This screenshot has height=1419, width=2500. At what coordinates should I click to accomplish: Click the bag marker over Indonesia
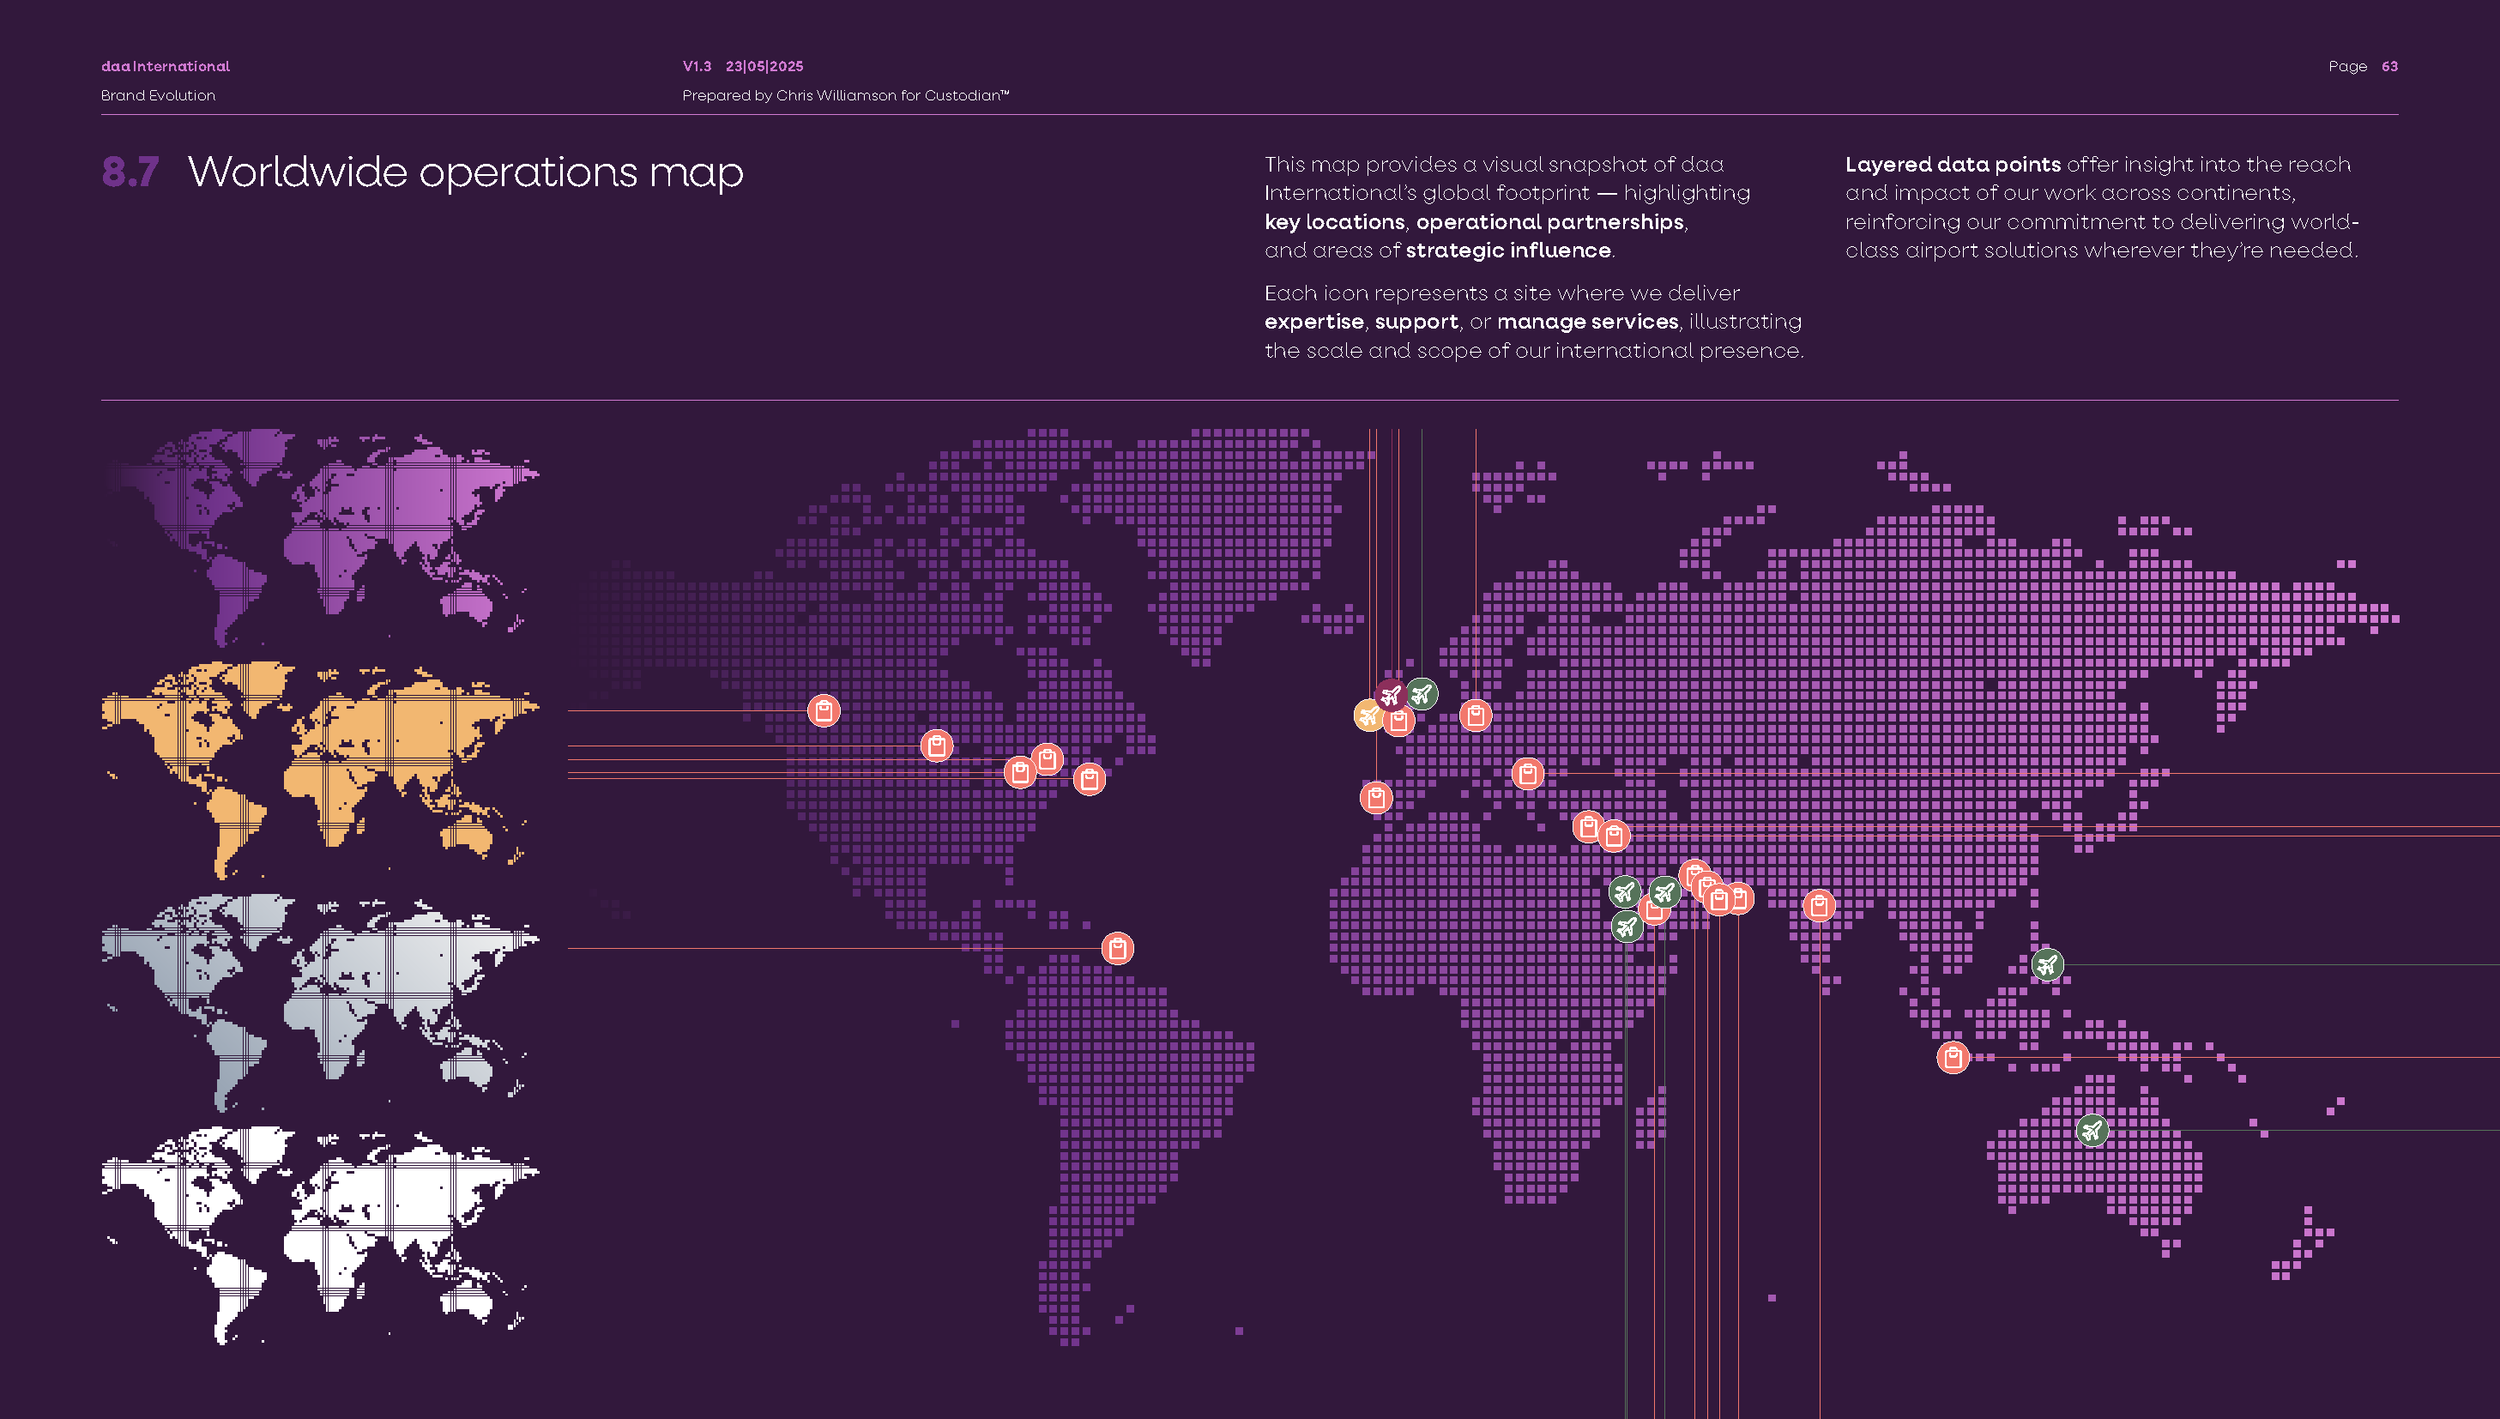click(1953, 1057)
